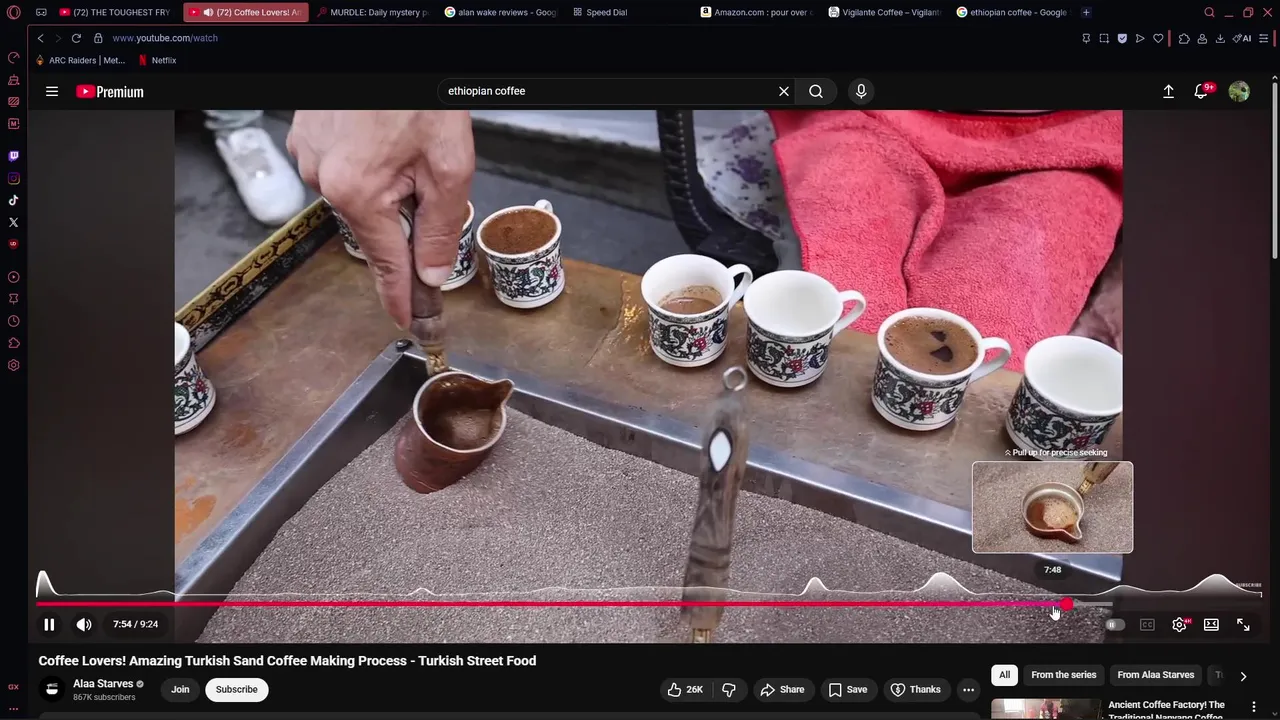The image size is (1280, 720).
Task: Bookmark page with the heart icon
Action: pos(1158,38)
